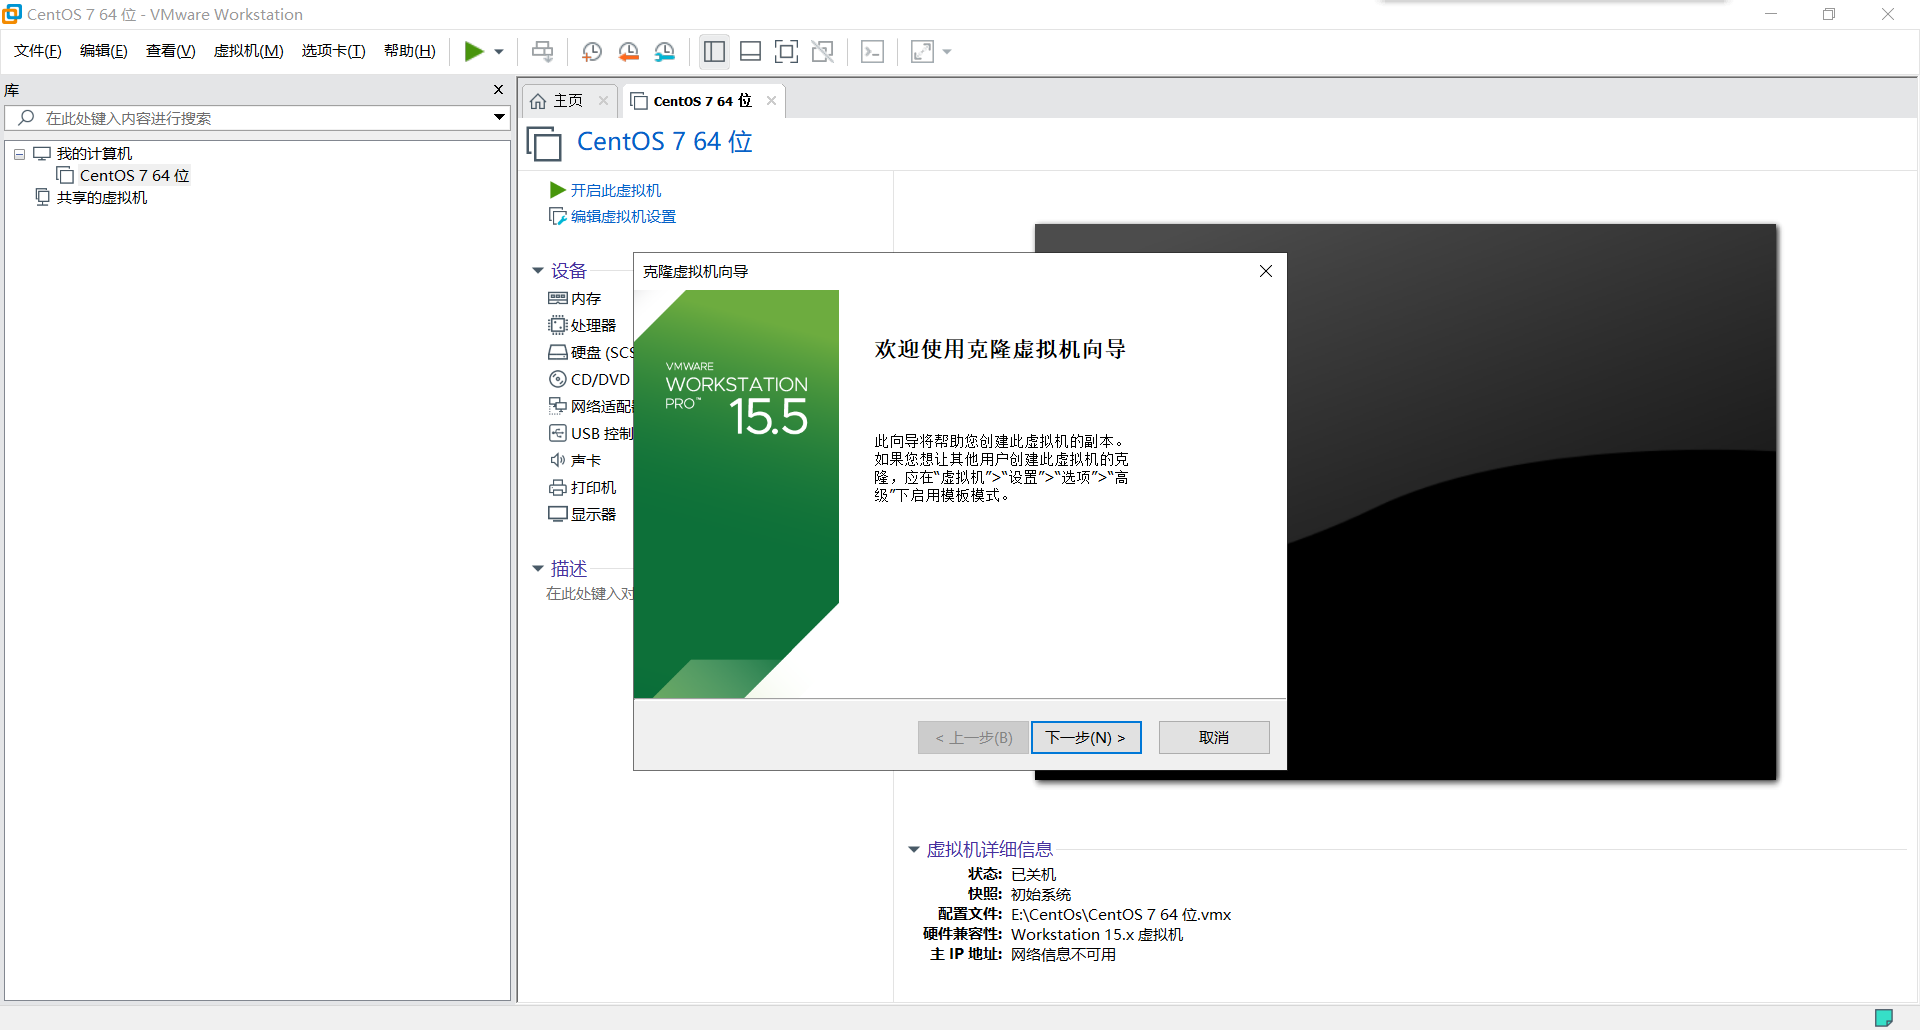Open the 帮助(H) menu
1920x1030 pixels.
(410, 51)
